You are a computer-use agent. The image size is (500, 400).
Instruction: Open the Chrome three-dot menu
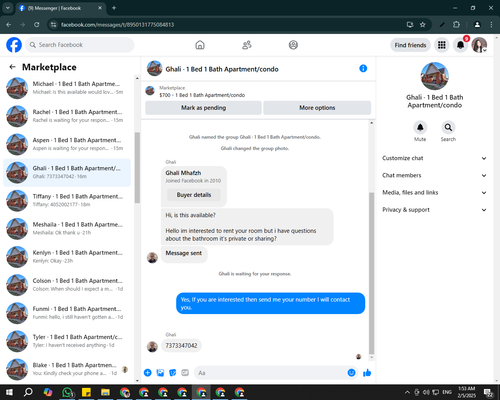click(x=491, y=25)
